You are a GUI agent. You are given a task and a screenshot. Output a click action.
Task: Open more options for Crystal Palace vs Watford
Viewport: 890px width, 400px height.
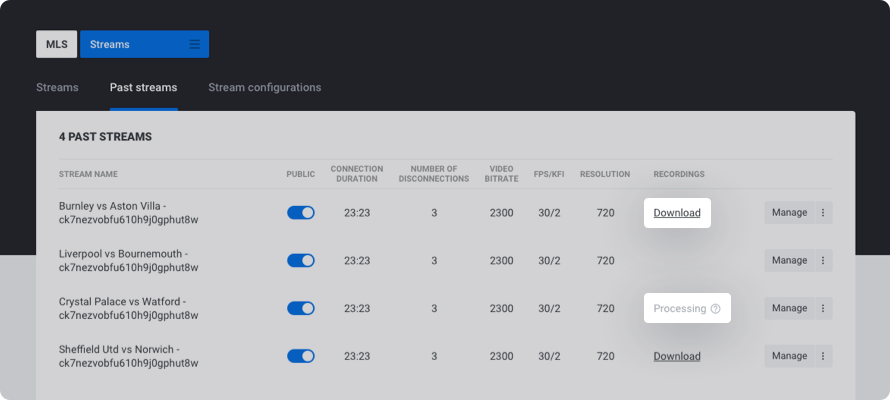[x=823, y=308]
